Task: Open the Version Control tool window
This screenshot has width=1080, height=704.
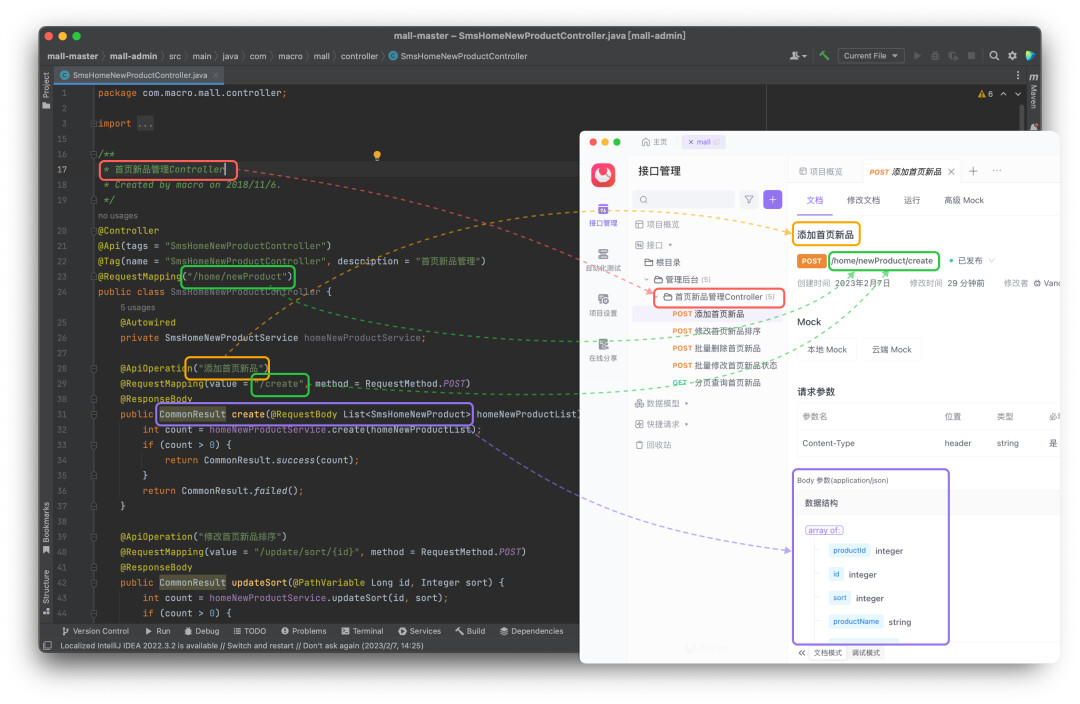Action: [96, 631]
